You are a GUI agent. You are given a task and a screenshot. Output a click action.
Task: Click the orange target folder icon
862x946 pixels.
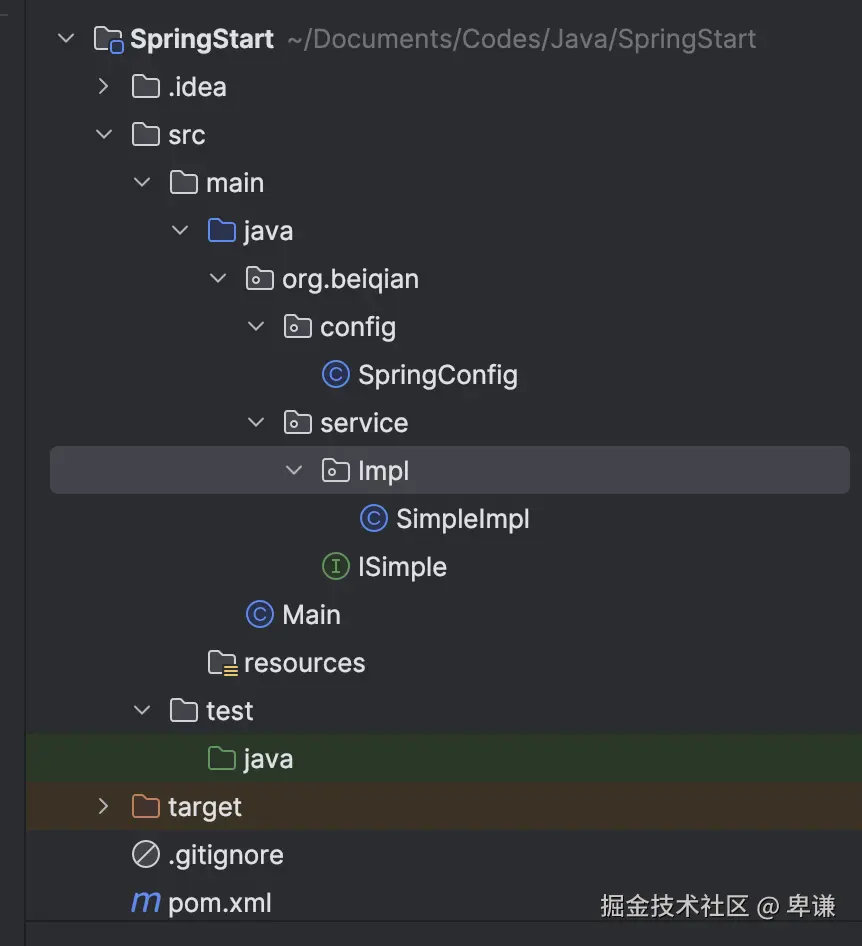coord(146,807)
